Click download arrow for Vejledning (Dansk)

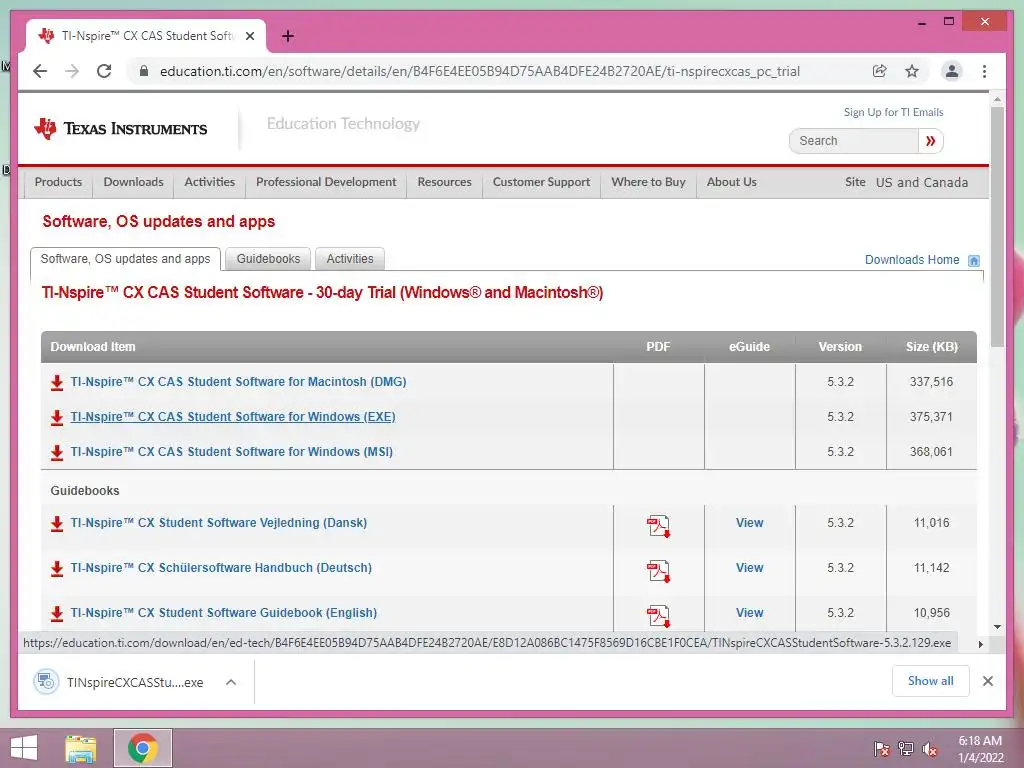(57, 524)
